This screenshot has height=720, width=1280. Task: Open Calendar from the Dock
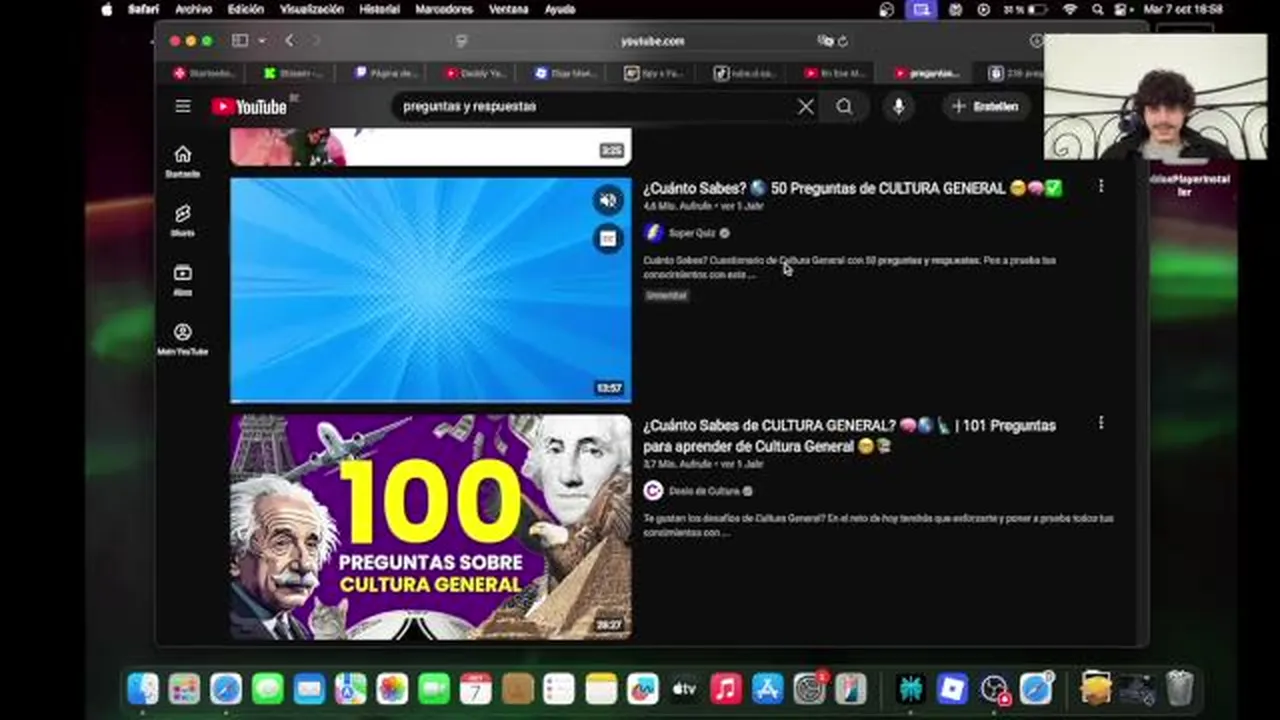point(476,689)
